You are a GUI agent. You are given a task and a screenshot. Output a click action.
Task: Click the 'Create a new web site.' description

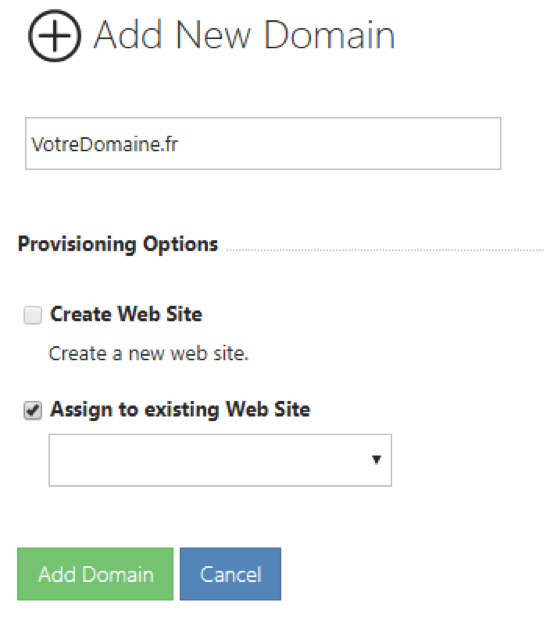click(148, 353)
